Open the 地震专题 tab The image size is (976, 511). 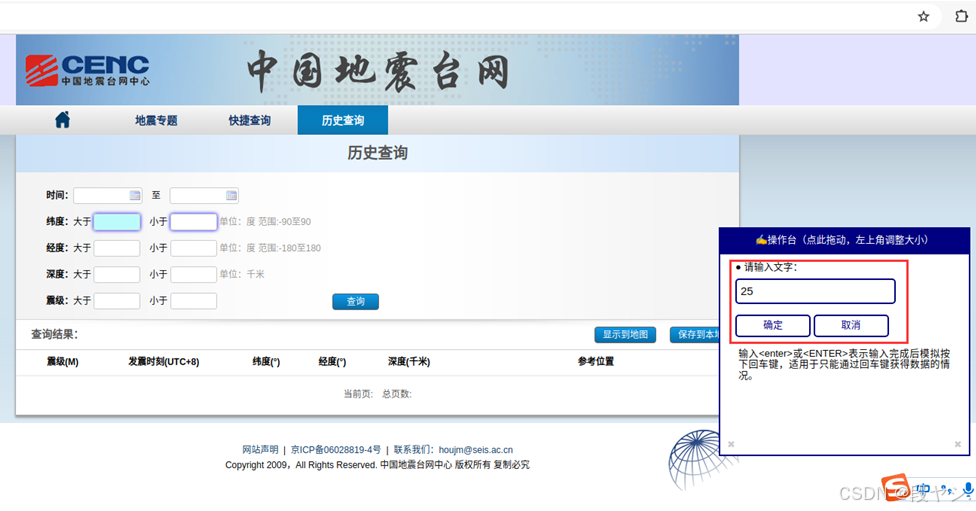156,120
